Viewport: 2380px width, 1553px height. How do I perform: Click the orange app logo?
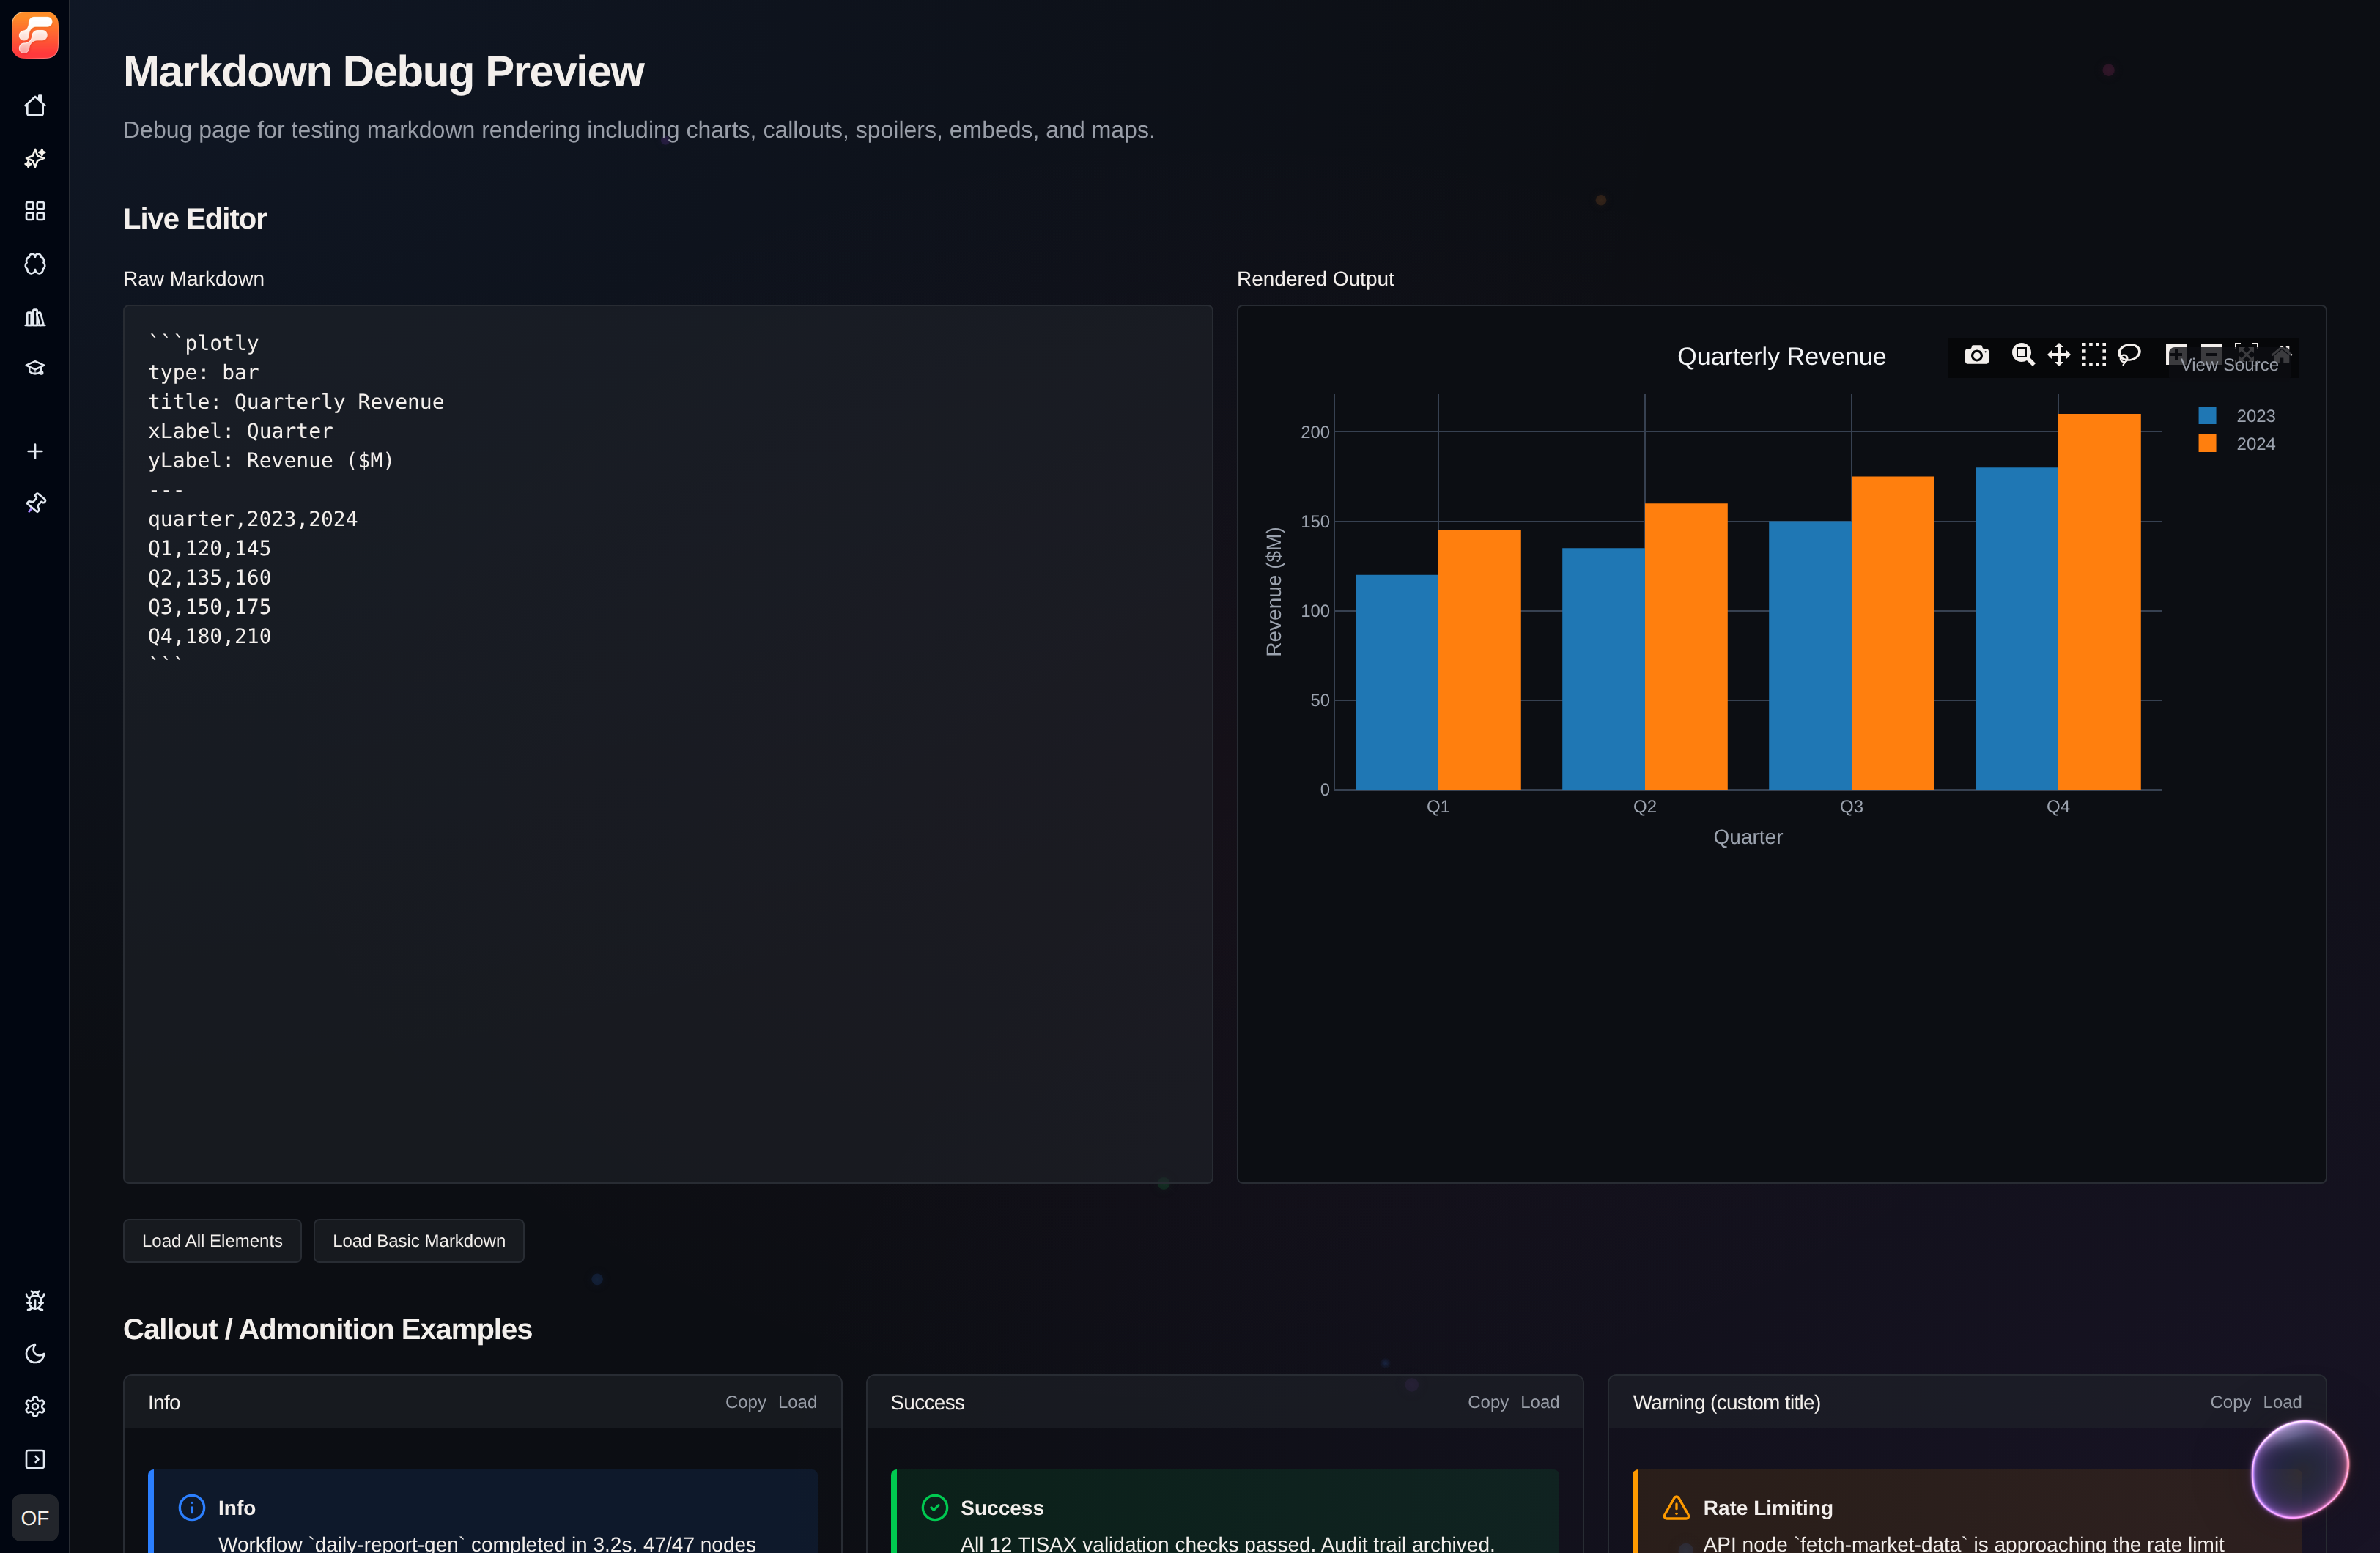(35, 35)
